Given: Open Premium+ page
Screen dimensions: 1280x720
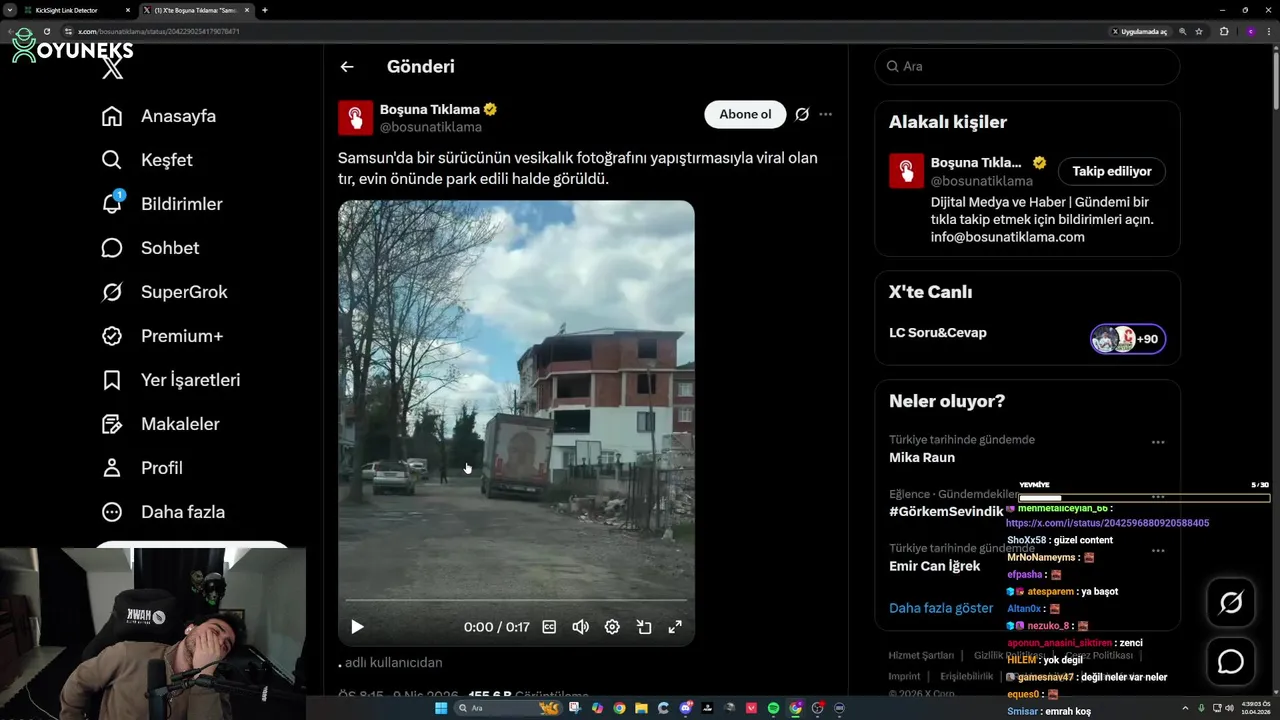Looking at the screenshot, I should [161, 336].
